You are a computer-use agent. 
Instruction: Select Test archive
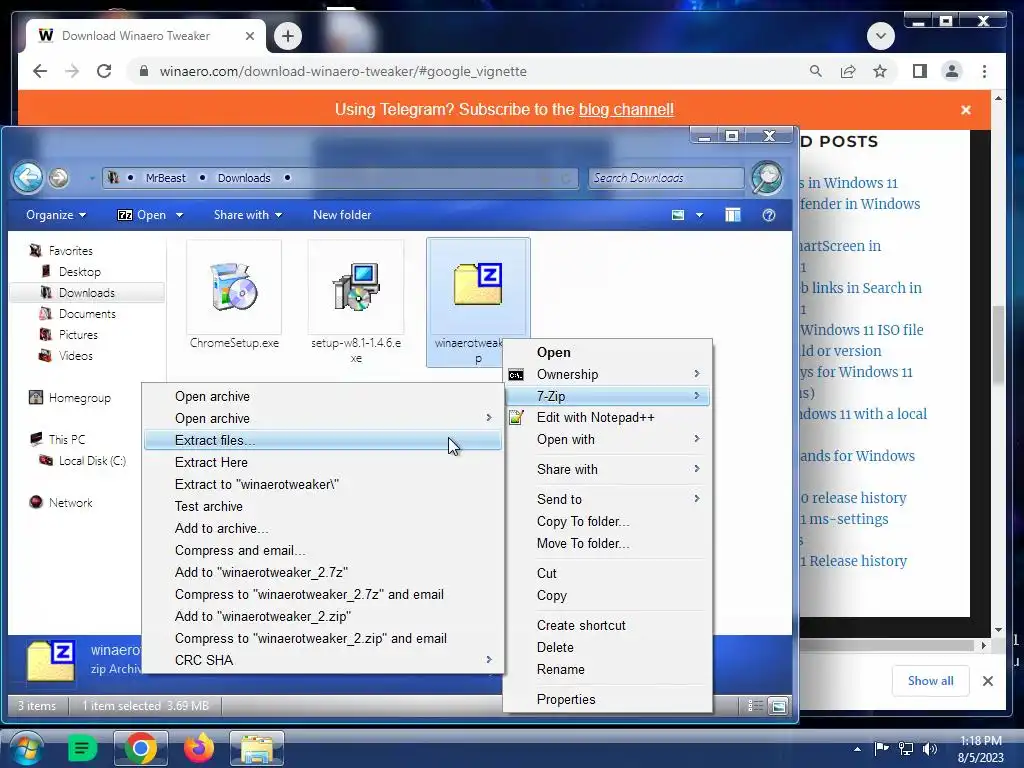pos(323,506)
